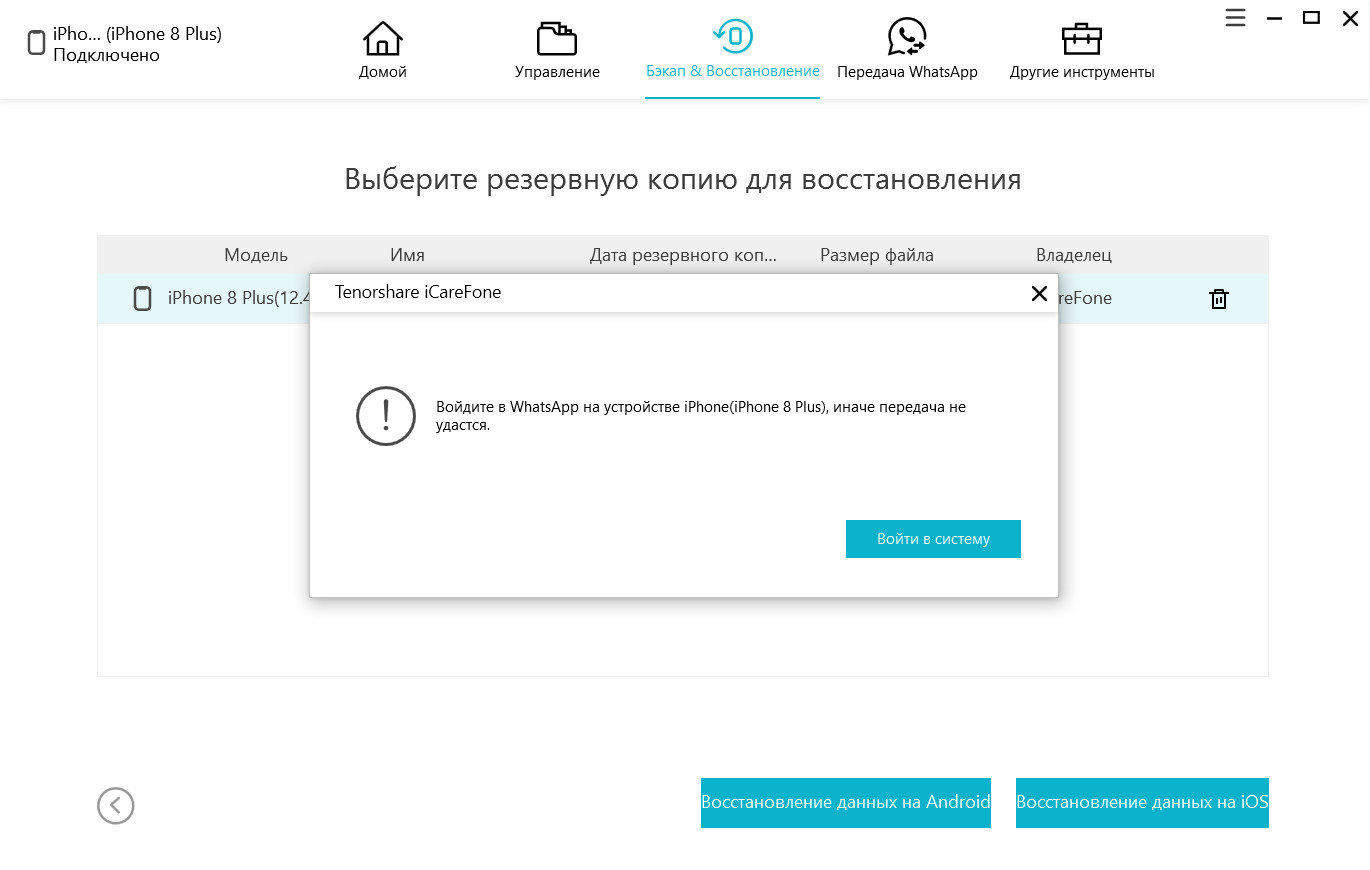Click the iPho... (iPhone 8 Plus) device name
1370x870 pixels.
[x=137, y=34]
